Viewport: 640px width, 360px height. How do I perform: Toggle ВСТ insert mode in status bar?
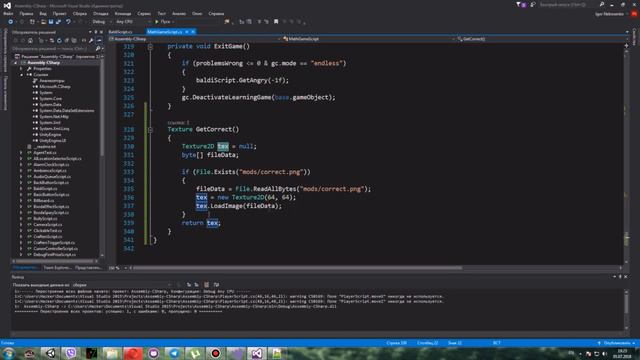[496, 343]
